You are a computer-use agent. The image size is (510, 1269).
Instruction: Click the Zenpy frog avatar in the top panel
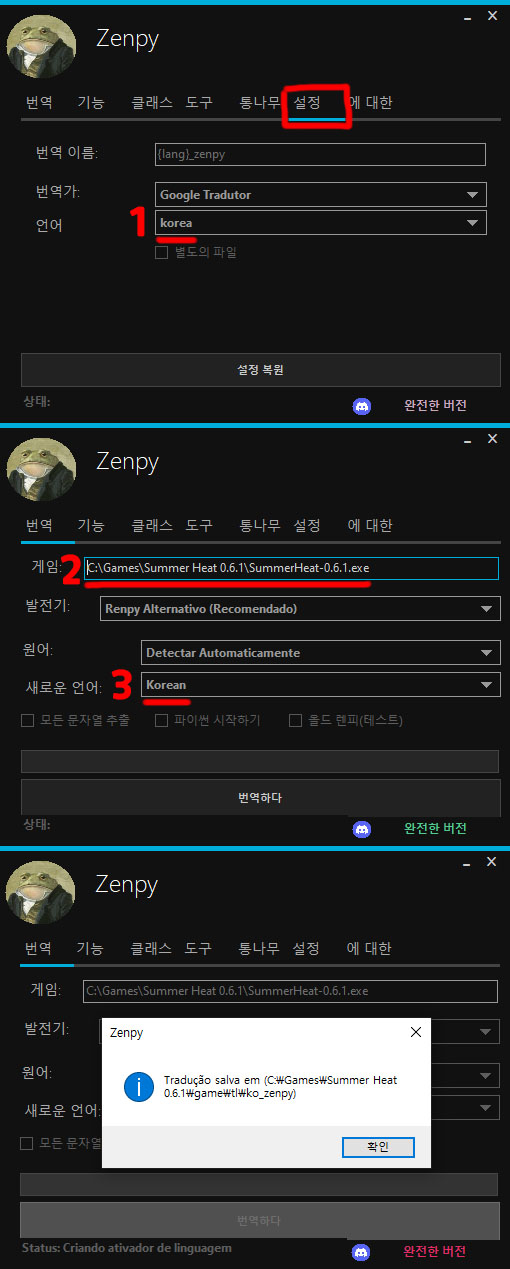41,46
